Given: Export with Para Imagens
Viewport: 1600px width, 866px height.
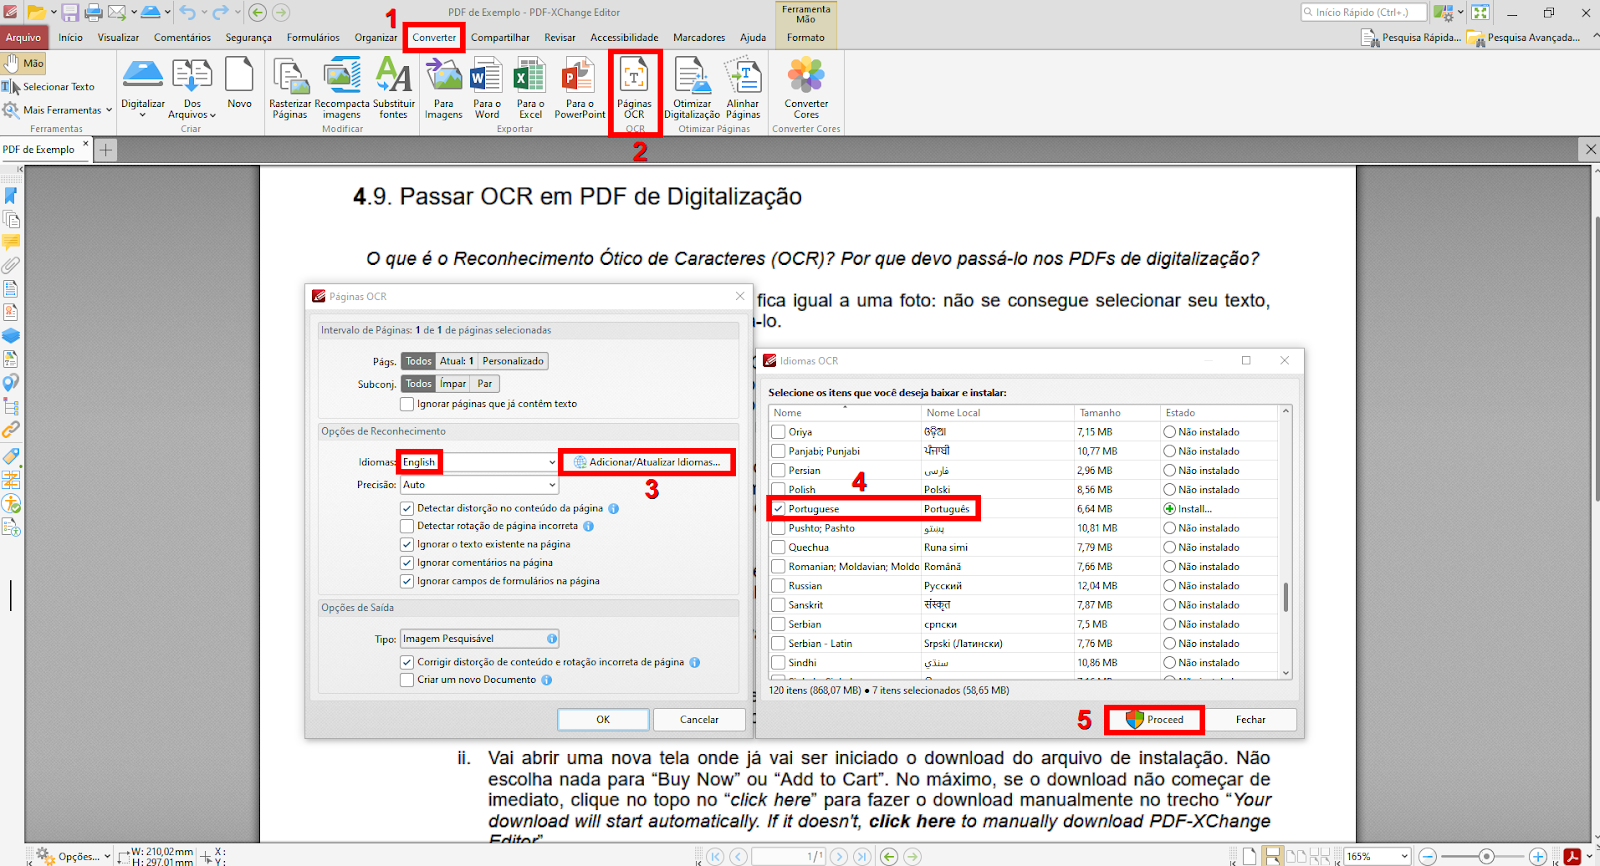Looking at the screenshot, I should click(x=443, y=88).
